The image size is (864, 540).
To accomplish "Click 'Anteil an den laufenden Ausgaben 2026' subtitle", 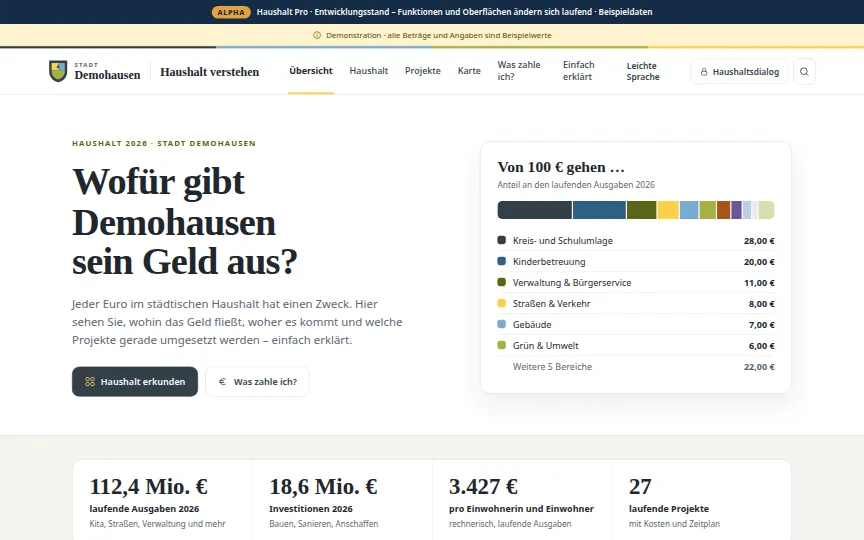I will pyautogui.click(x=576, y=185).
